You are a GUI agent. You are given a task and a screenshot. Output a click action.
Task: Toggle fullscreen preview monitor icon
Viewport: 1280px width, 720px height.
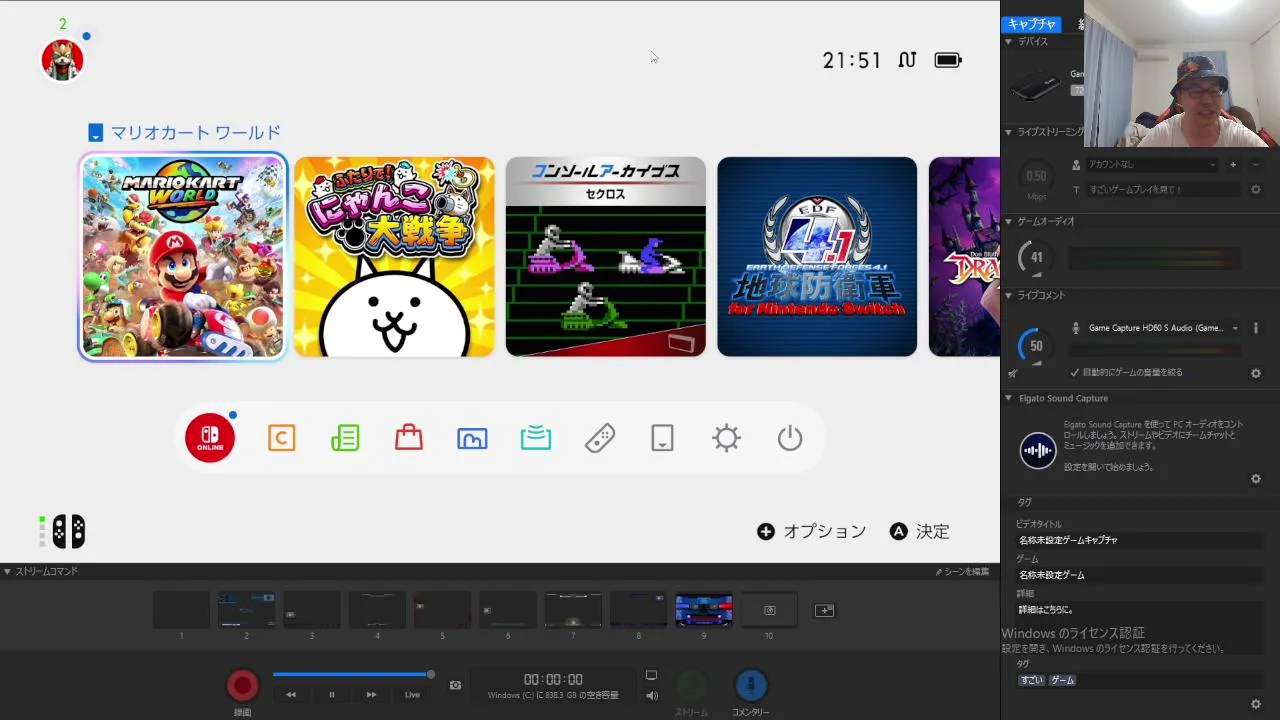click(x=651, y=676)
